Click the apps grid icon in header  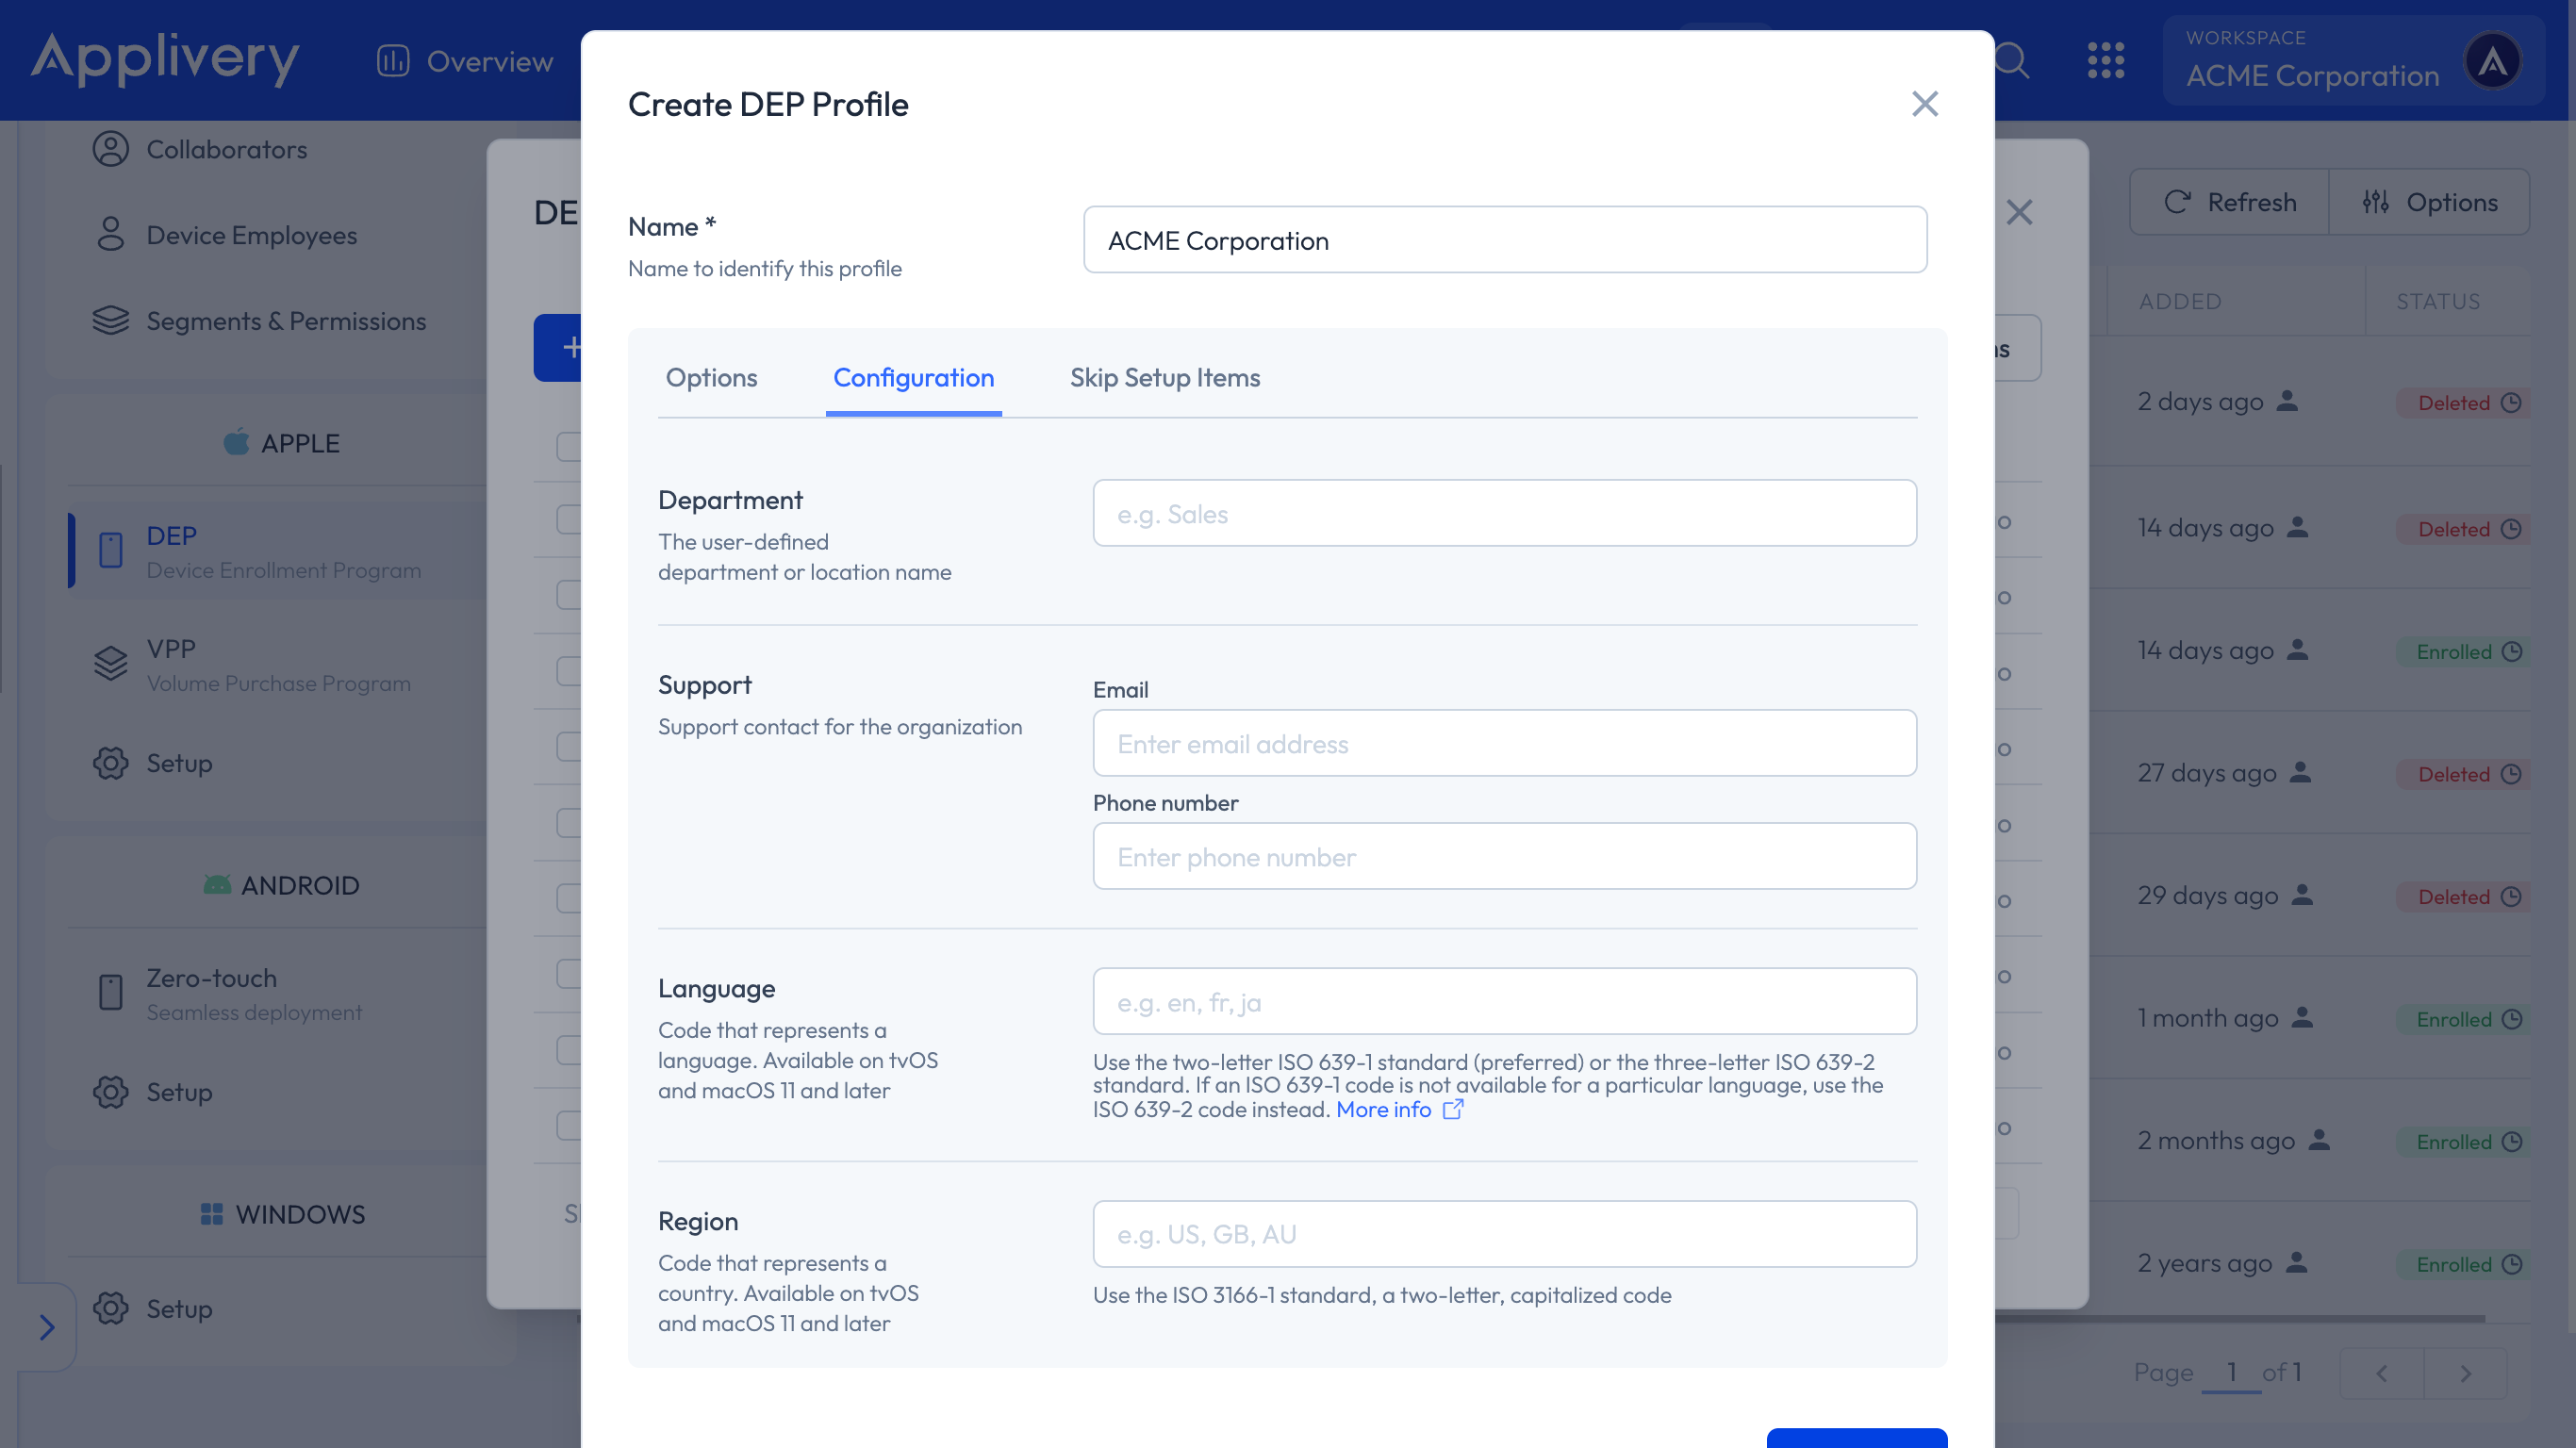(x=2105, y=60)
